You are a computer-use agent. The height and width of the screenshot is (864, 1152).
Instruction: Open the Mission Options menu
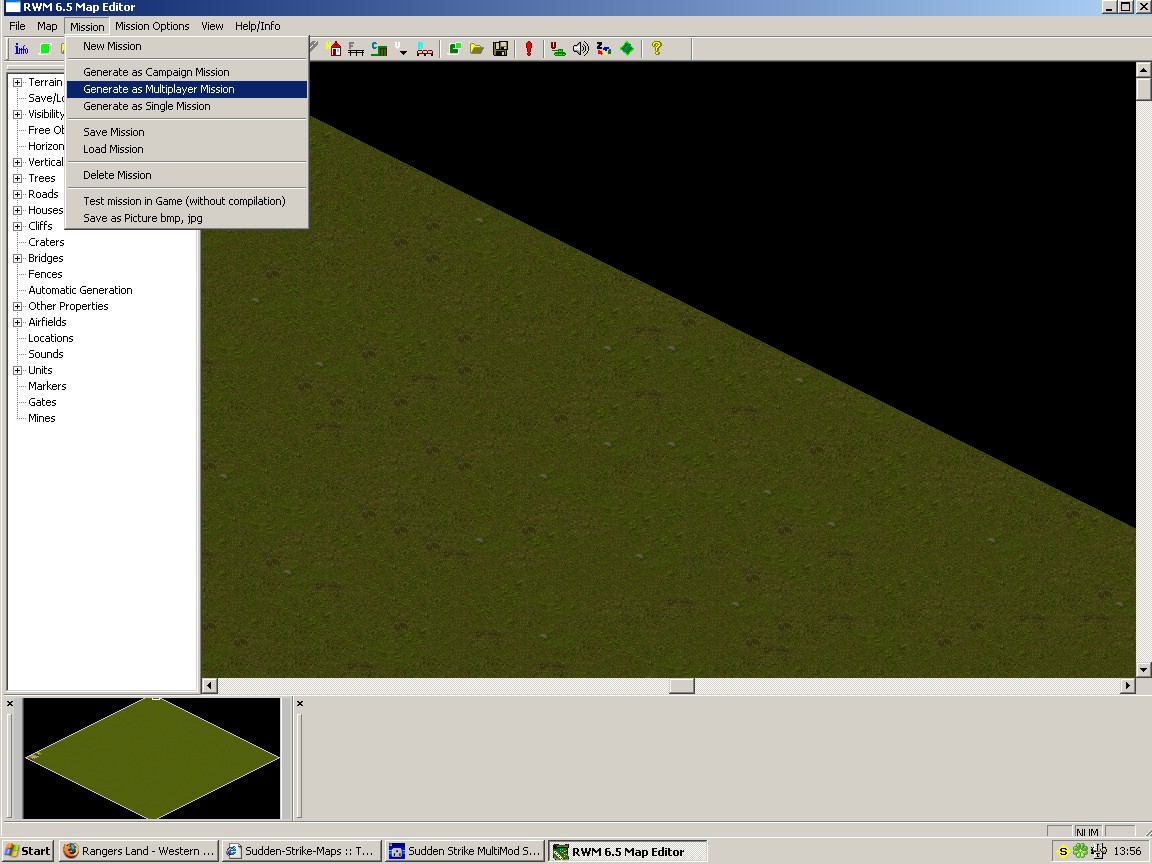point(152,26)
